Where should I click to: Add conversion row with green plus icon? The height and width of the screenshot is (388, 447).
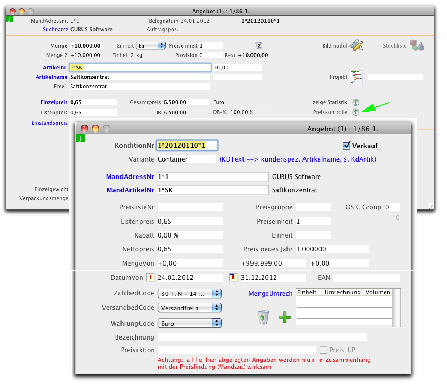(x=285, y=317)
